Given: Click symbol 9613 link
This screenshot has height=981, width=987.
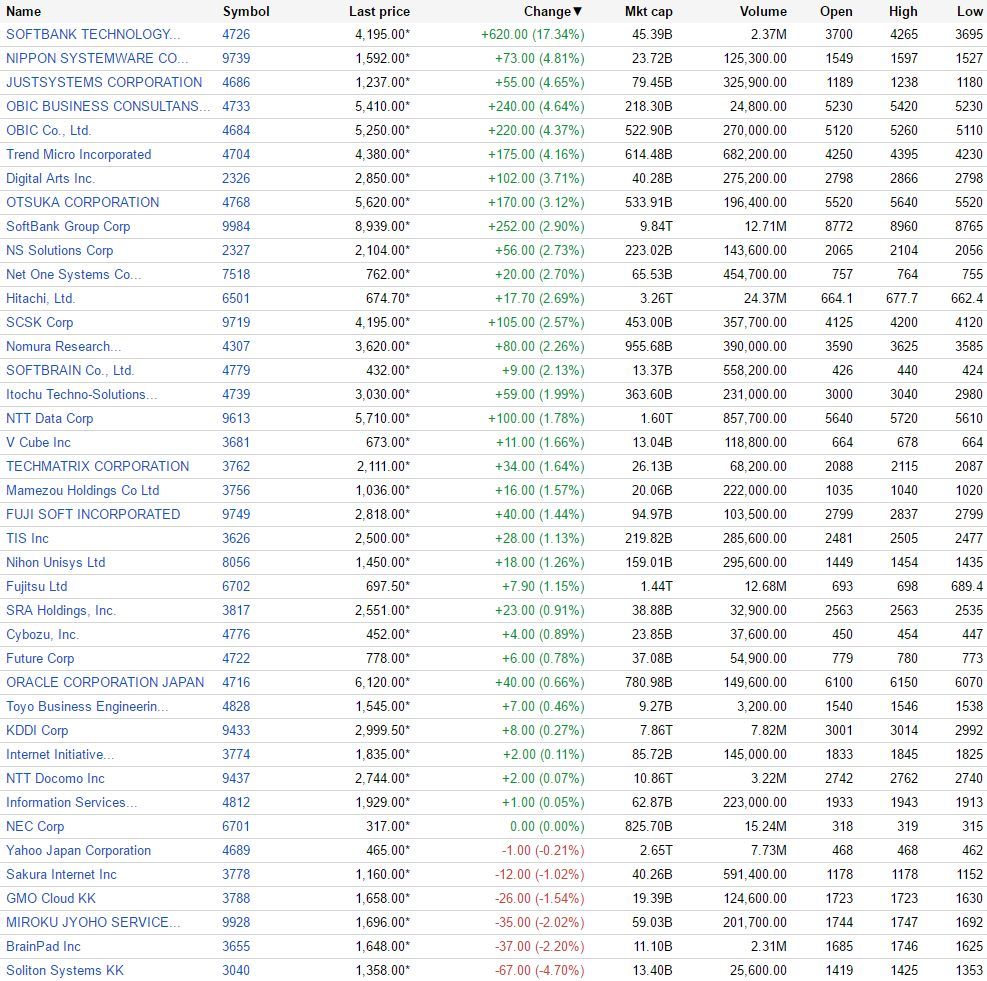Looking at the screenshot, I should point(236,418).
